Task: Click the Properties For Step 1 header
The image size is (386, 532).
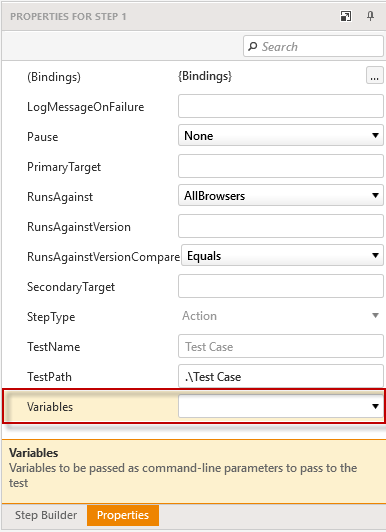Action: click(x=68, y=16)
